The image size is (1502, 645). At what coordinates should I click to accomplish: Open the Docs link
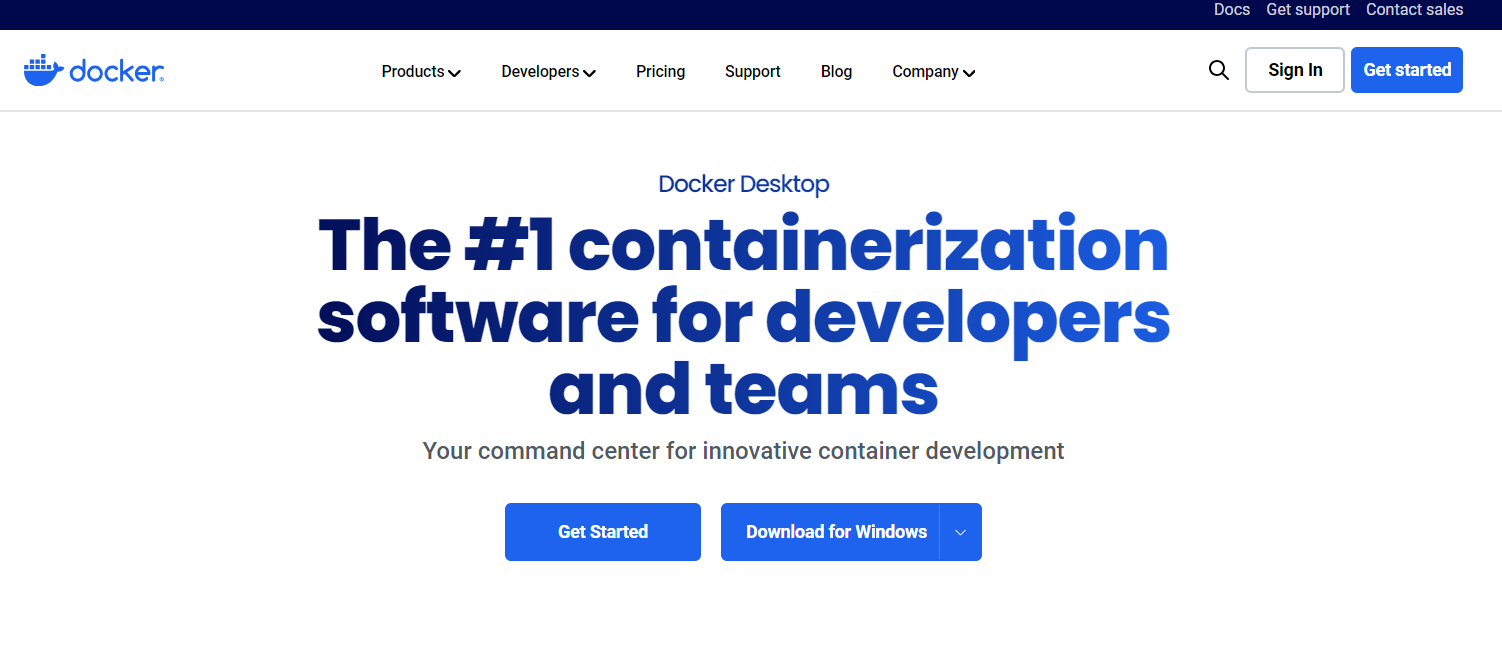(1232, 10)
